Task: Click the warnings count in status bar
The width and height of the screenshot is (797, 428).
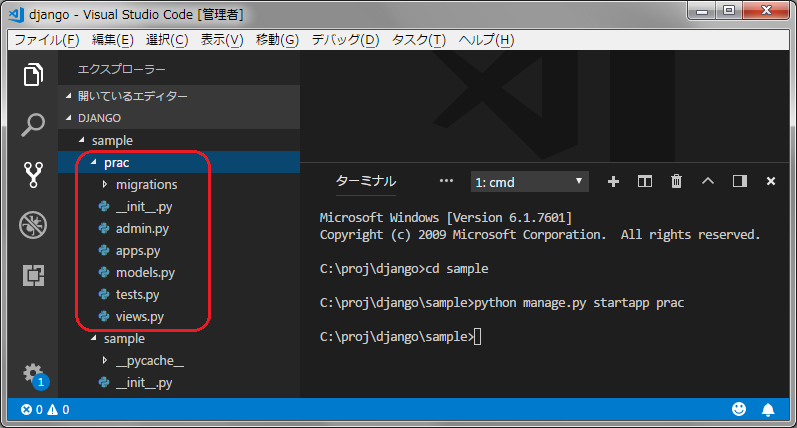Action: pos(58,410)
